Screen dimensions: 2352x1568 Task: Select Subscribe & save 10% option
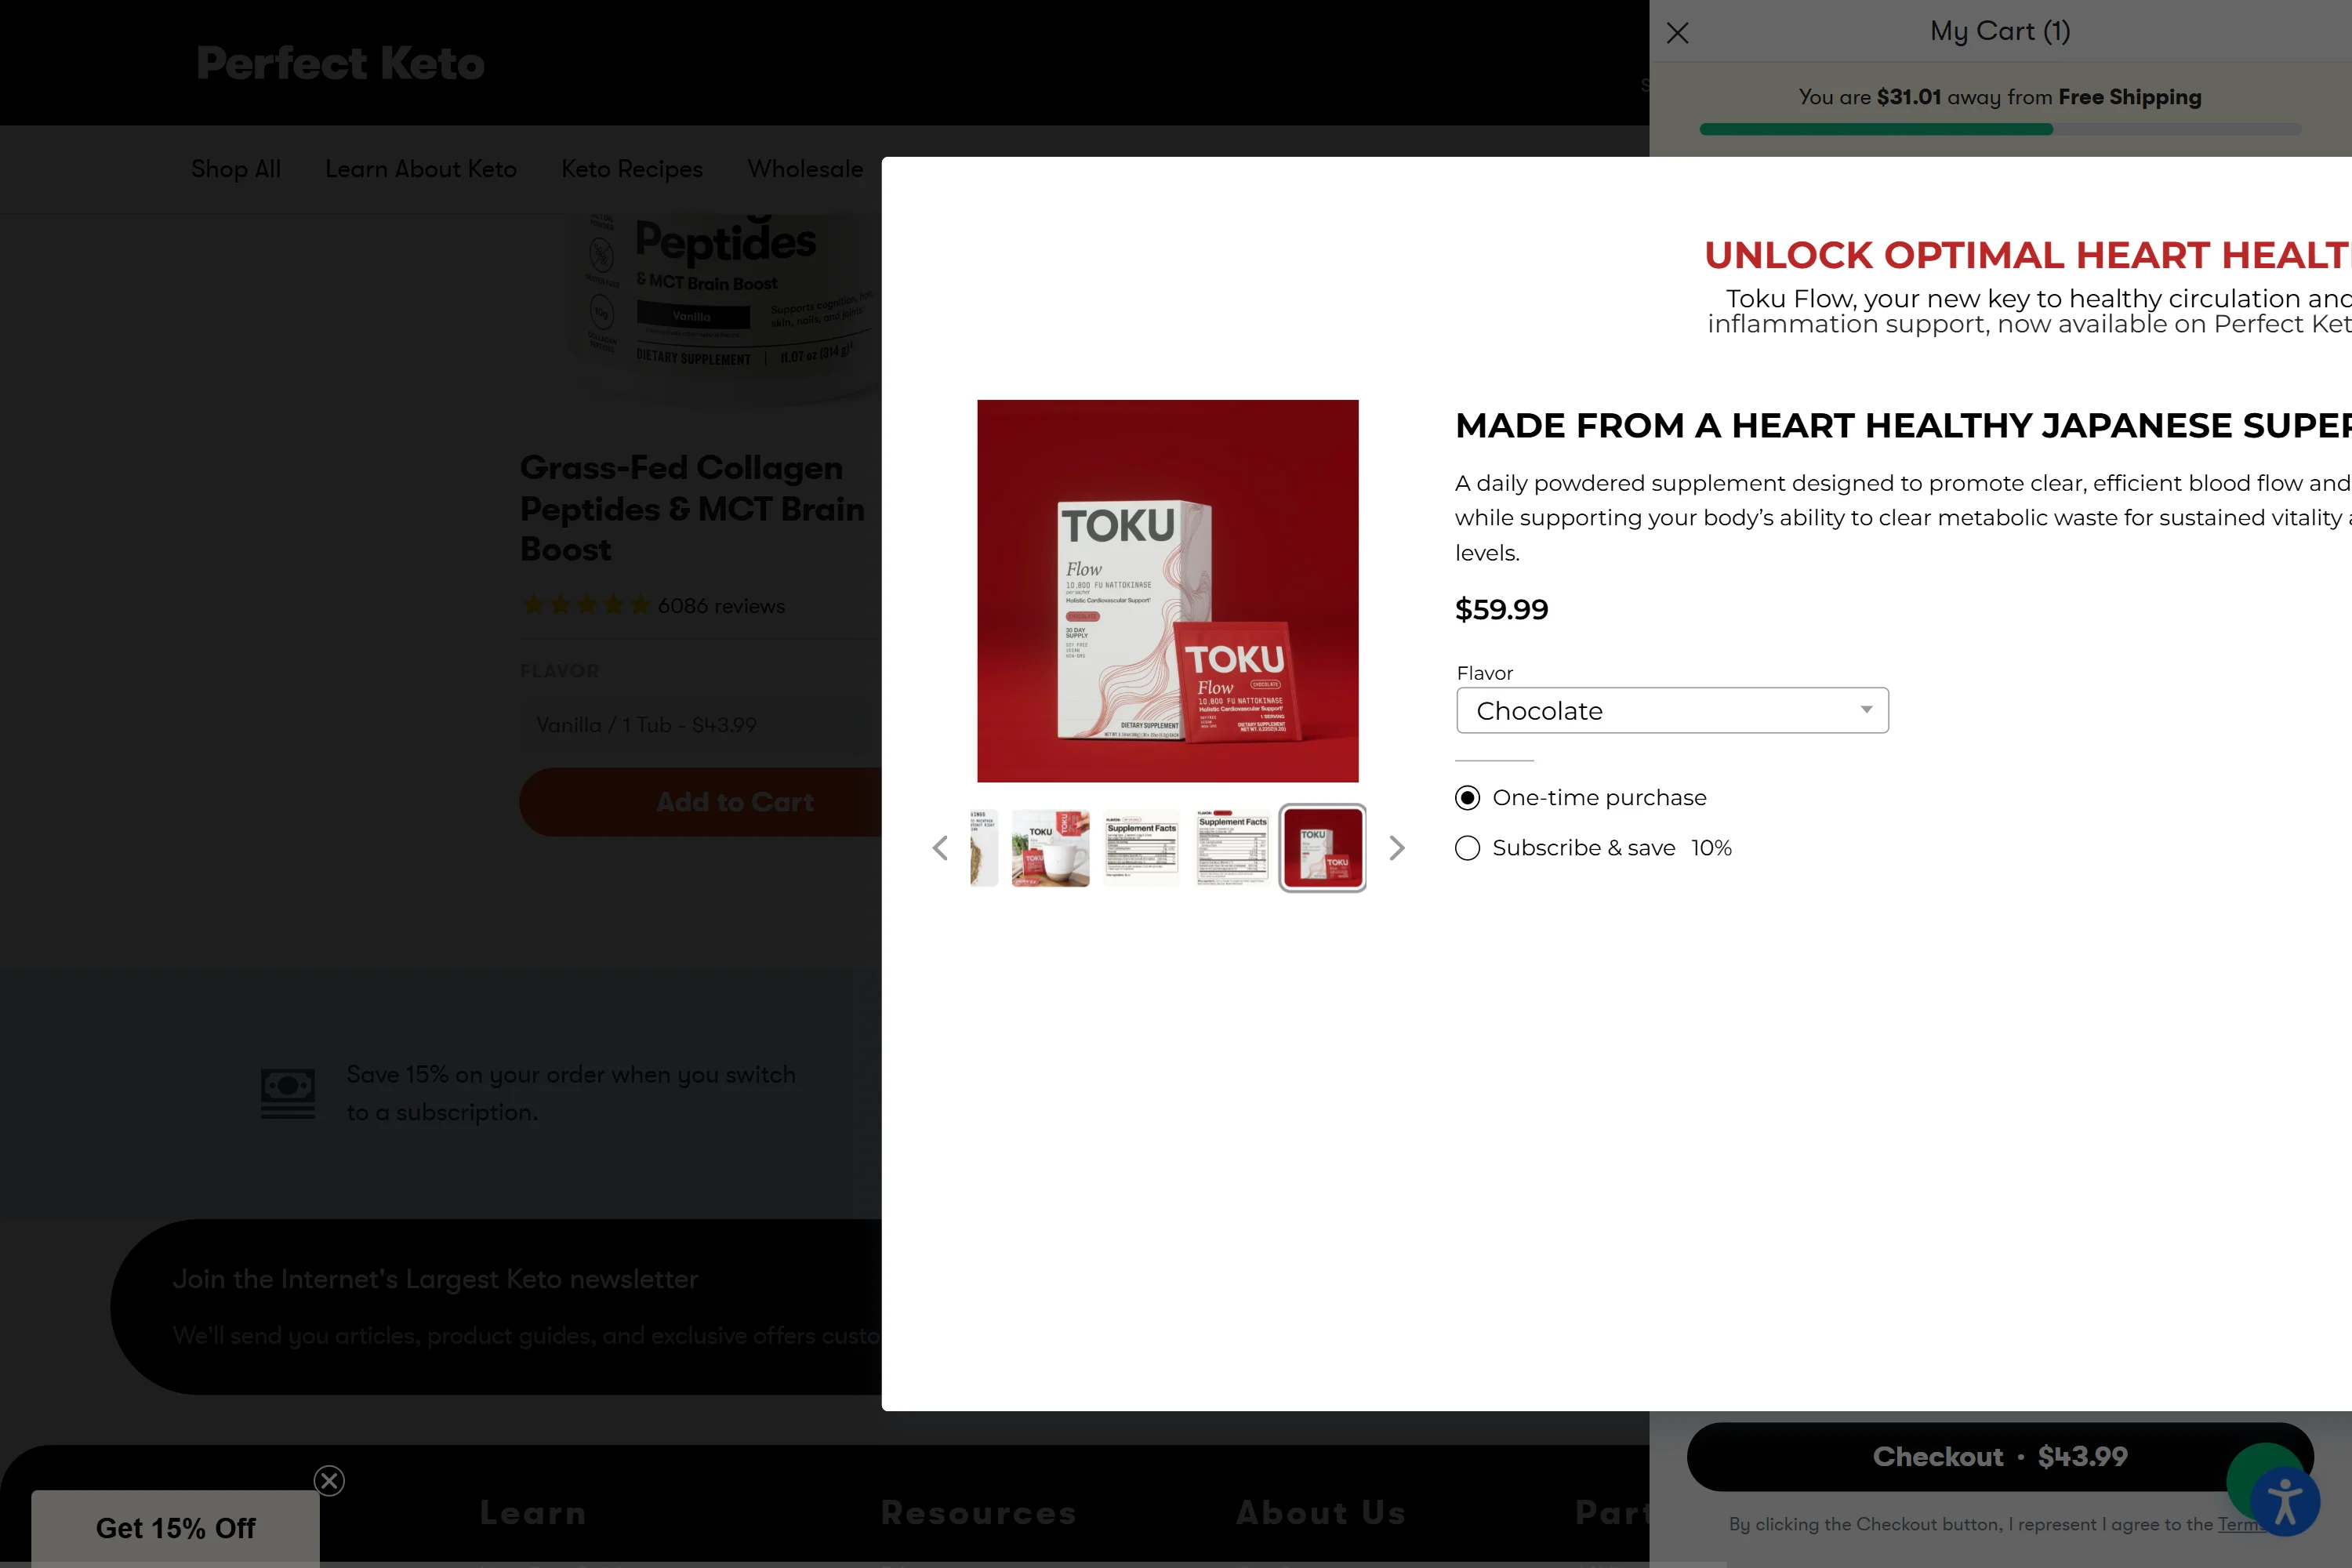pos(1467,848)
